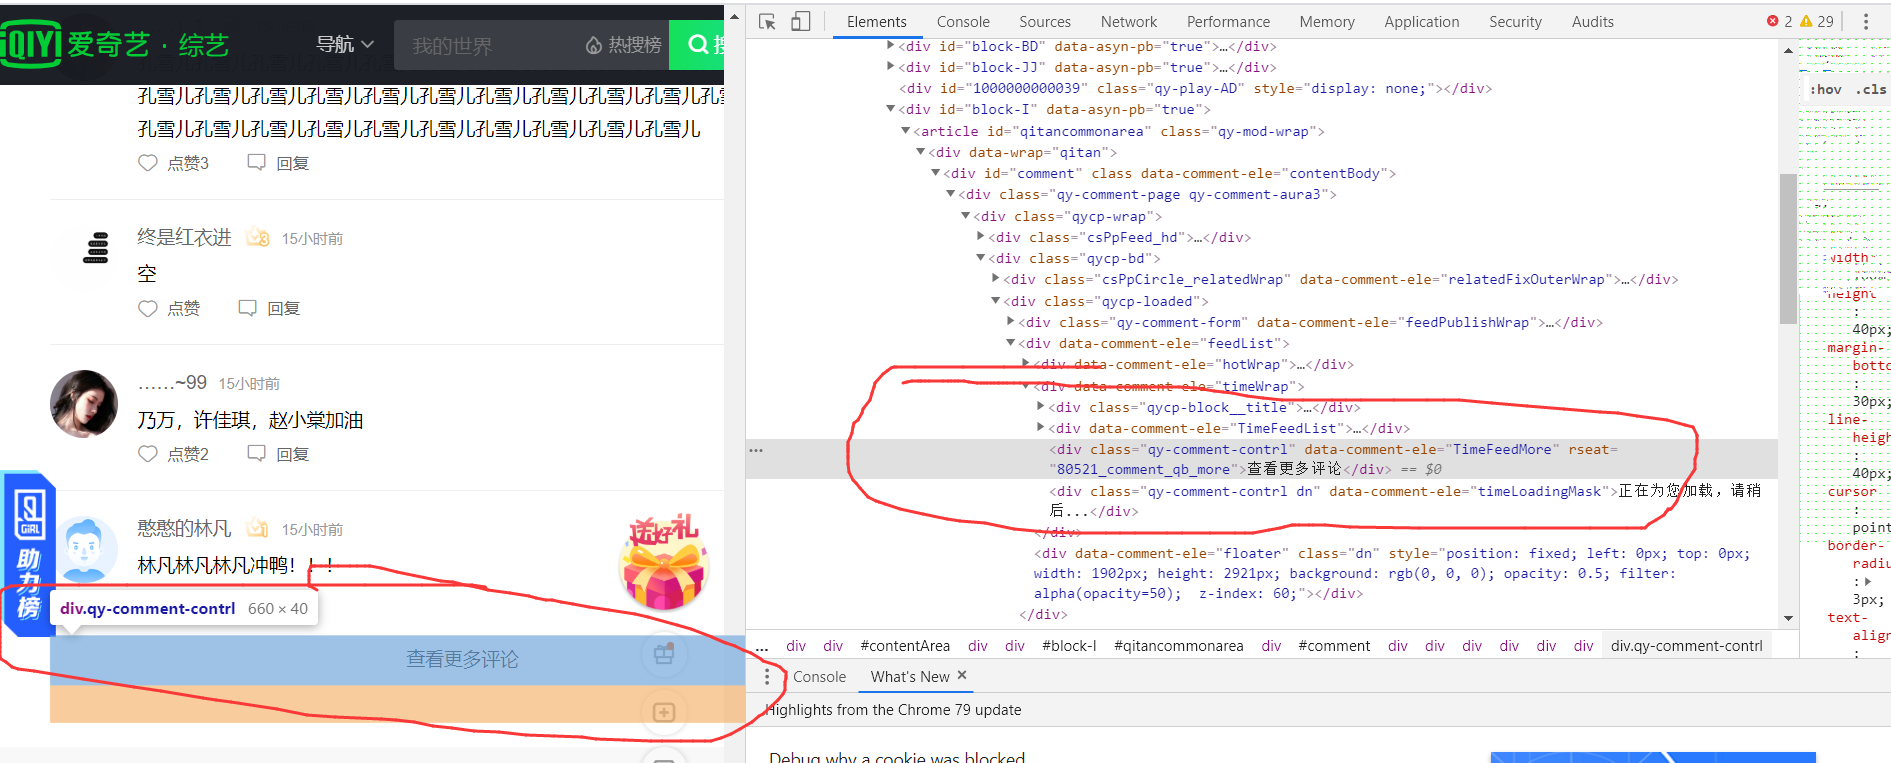Click the breadcrumb overflow ellipsis
Image resolution: width=1891 pixels, height=763 pixels.
761,646
